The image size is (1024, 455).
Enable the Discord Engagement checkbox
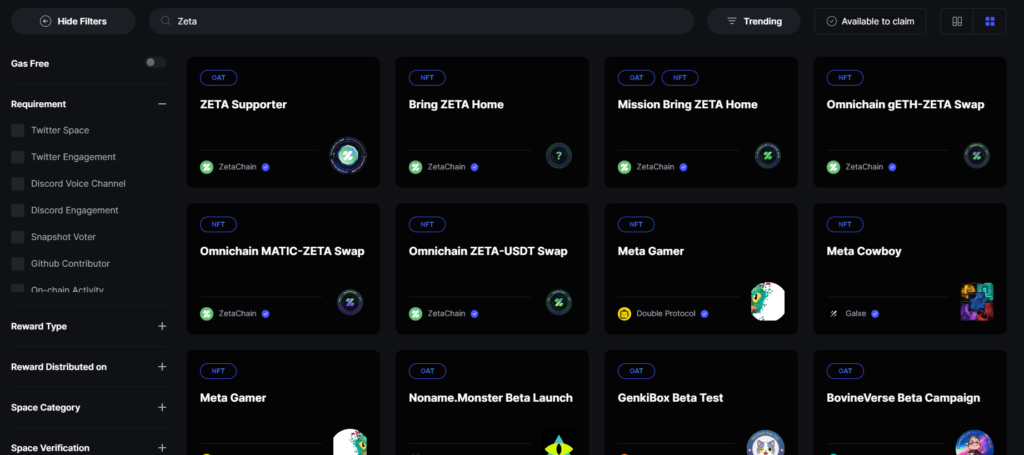click(18, 210)
